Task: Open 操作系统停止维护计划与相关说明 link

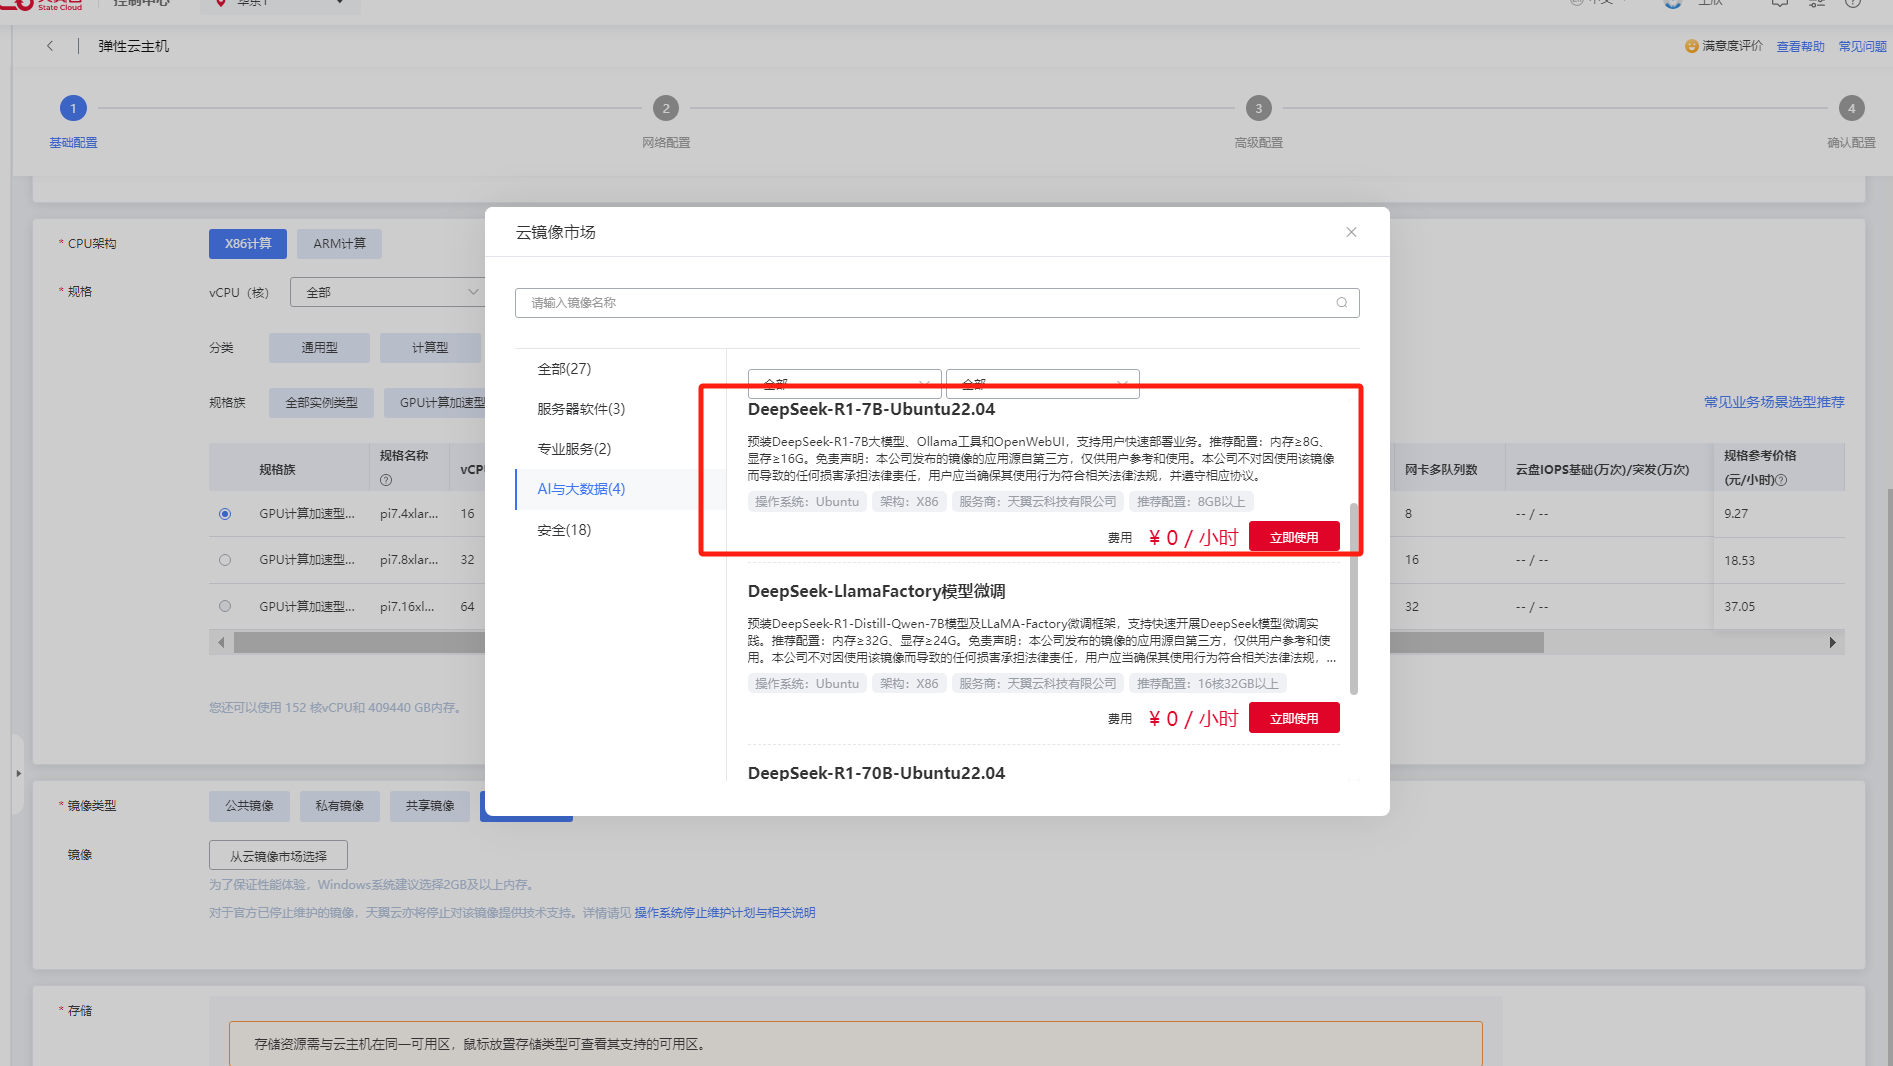Action: click(725, 913)
